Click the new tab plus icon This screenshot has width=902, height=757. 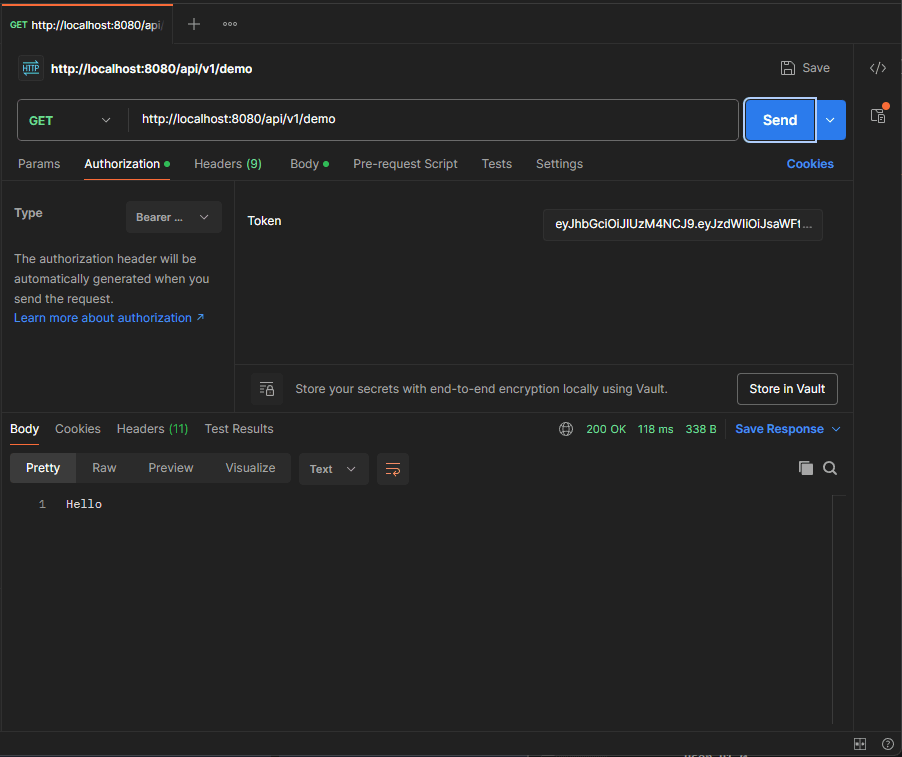(x=194, y=24)
